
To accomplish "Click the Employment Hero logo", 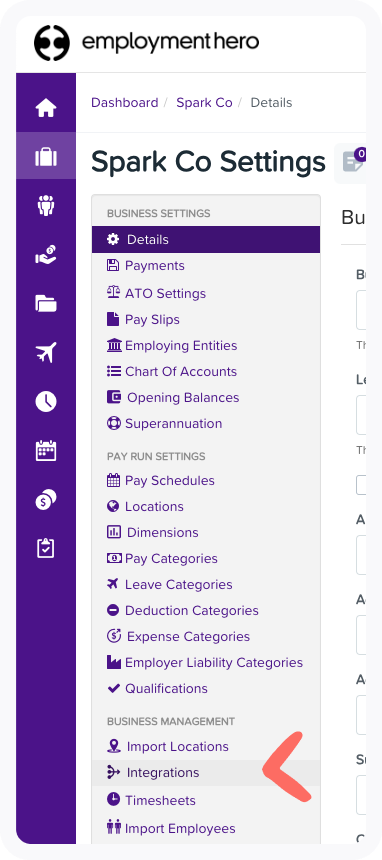I will [147, 42].
